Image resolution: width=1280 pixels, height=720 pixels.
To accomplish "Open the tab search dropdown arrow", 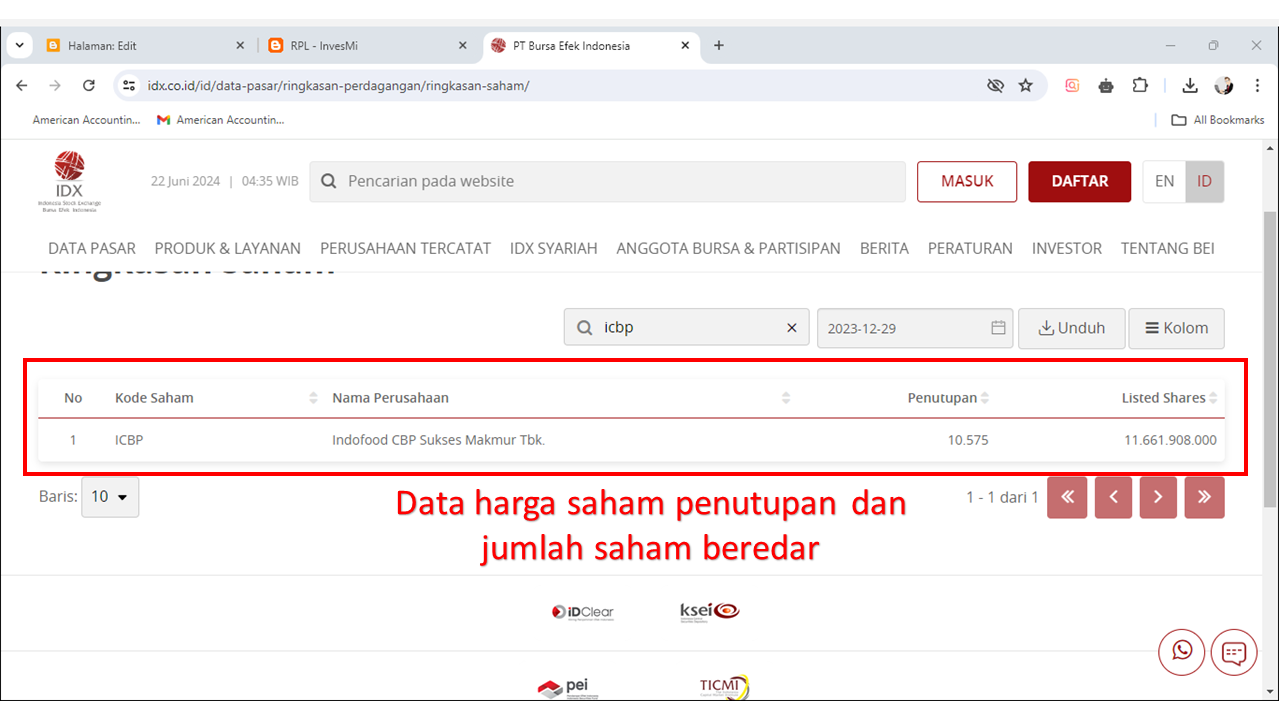I will (19, 45).
